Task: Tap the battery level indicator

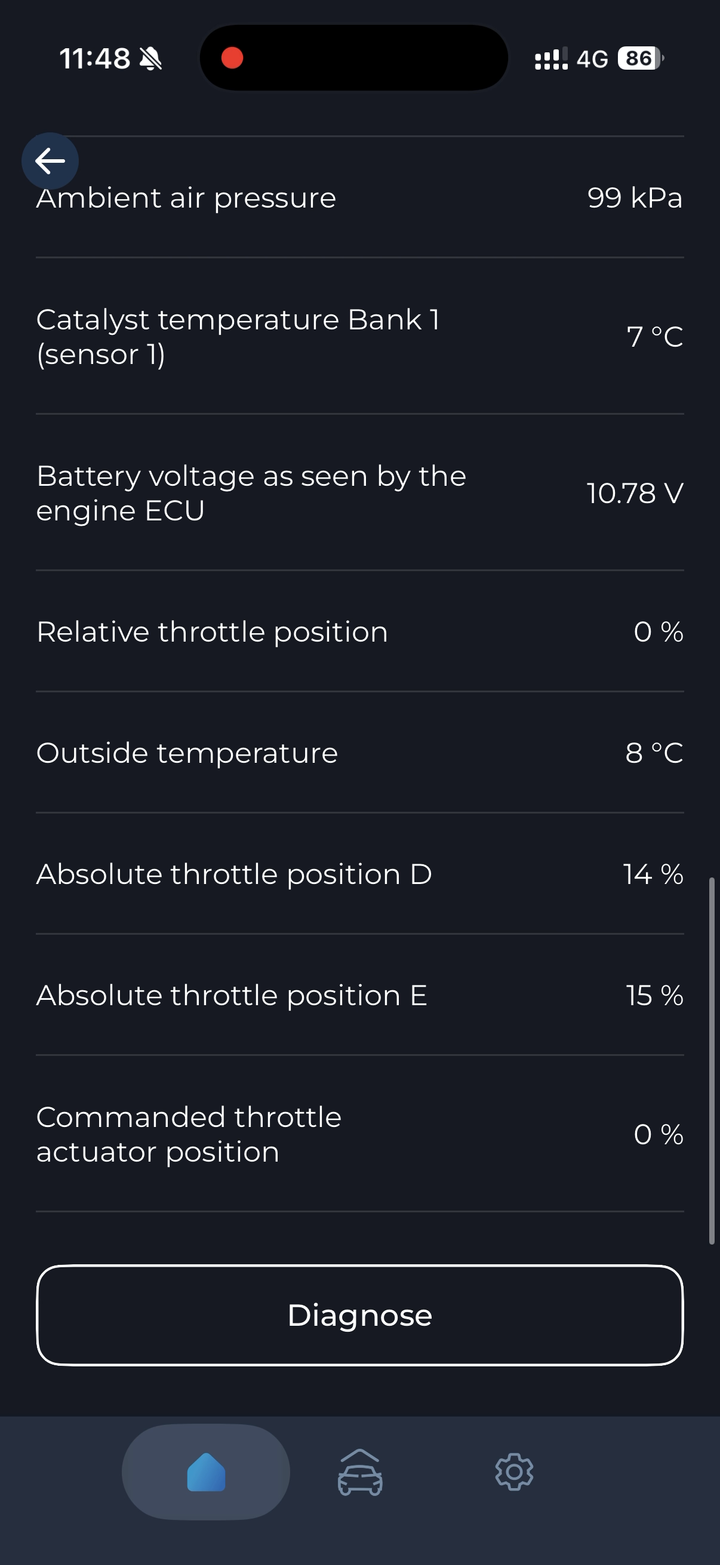Action: pyautogui.click(x=640, y=59)
